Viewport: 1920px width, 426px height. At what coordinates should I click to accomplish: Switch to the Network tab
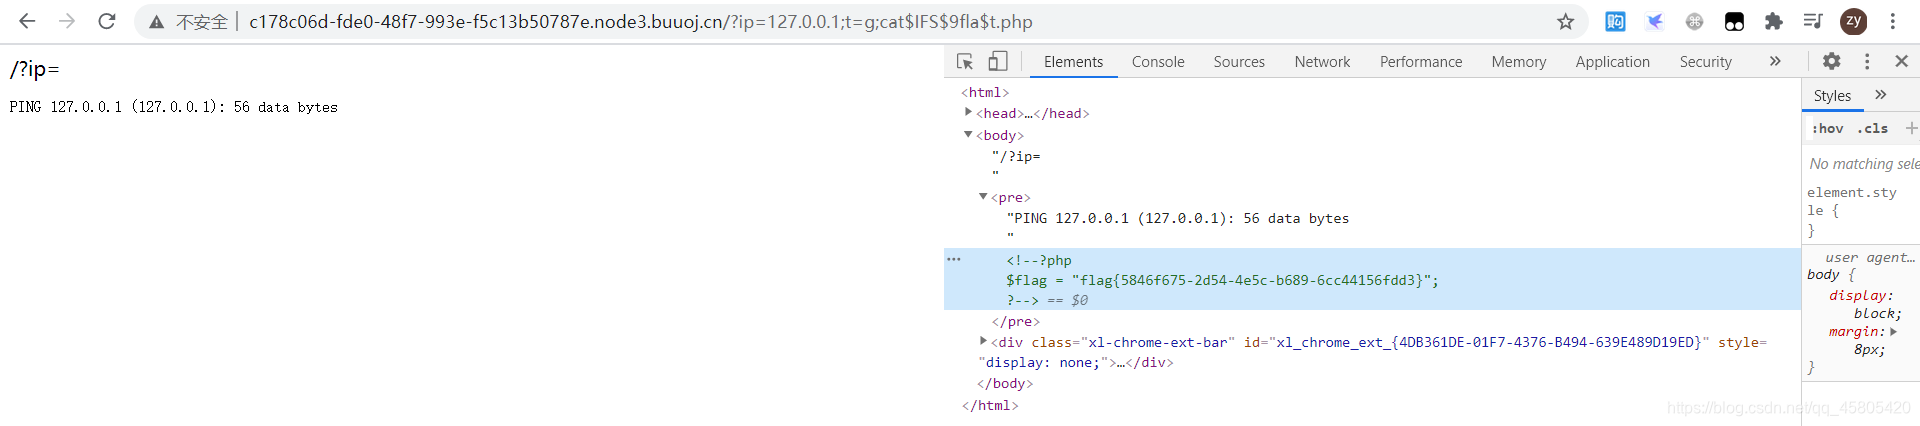coord(1322,62)
